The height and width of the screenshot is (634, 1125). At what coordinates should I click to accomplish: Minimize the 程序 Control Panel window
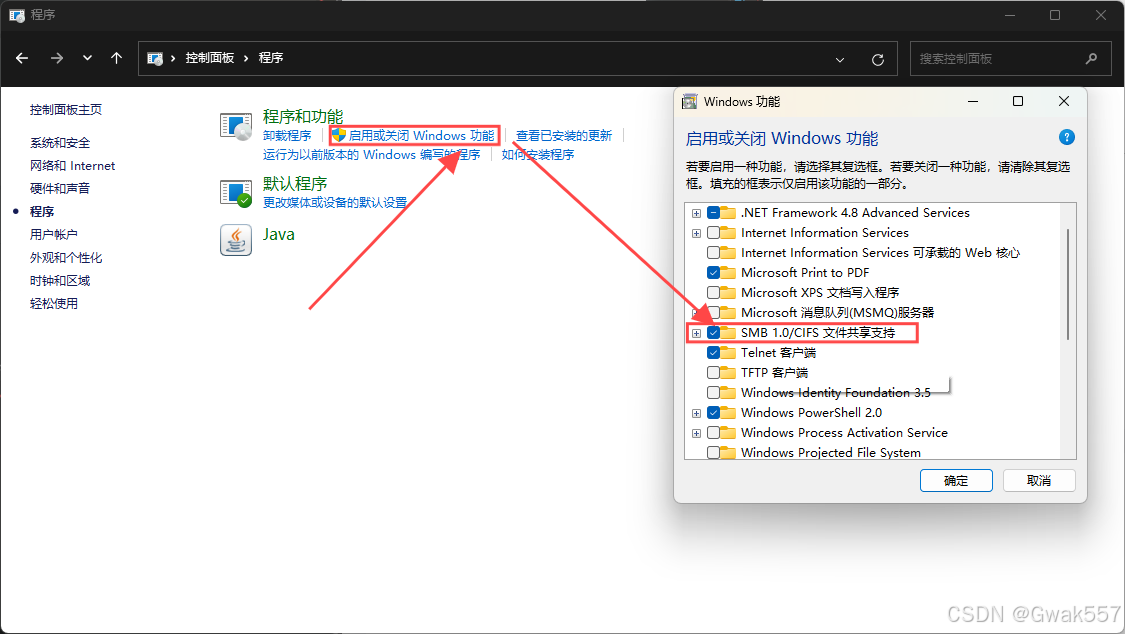tap(1009, 15)
